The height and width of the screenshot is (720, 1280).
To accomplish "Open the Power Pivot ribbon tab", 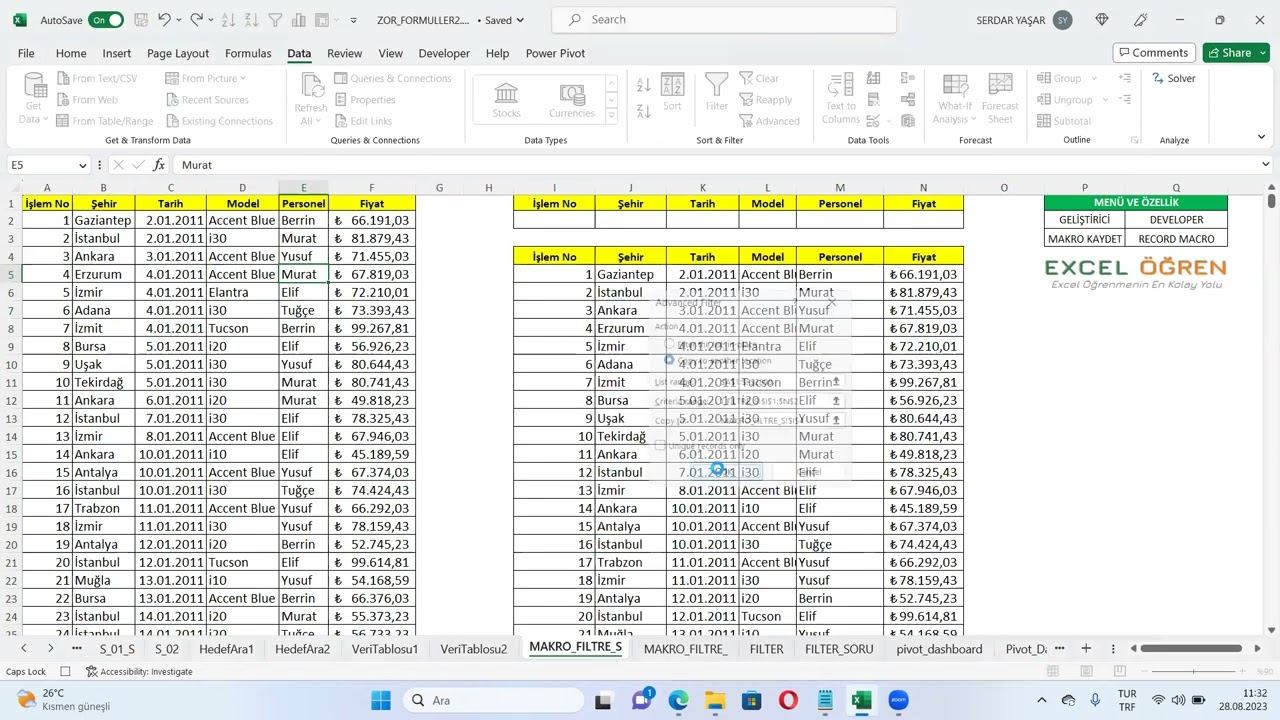I will 555,53.
